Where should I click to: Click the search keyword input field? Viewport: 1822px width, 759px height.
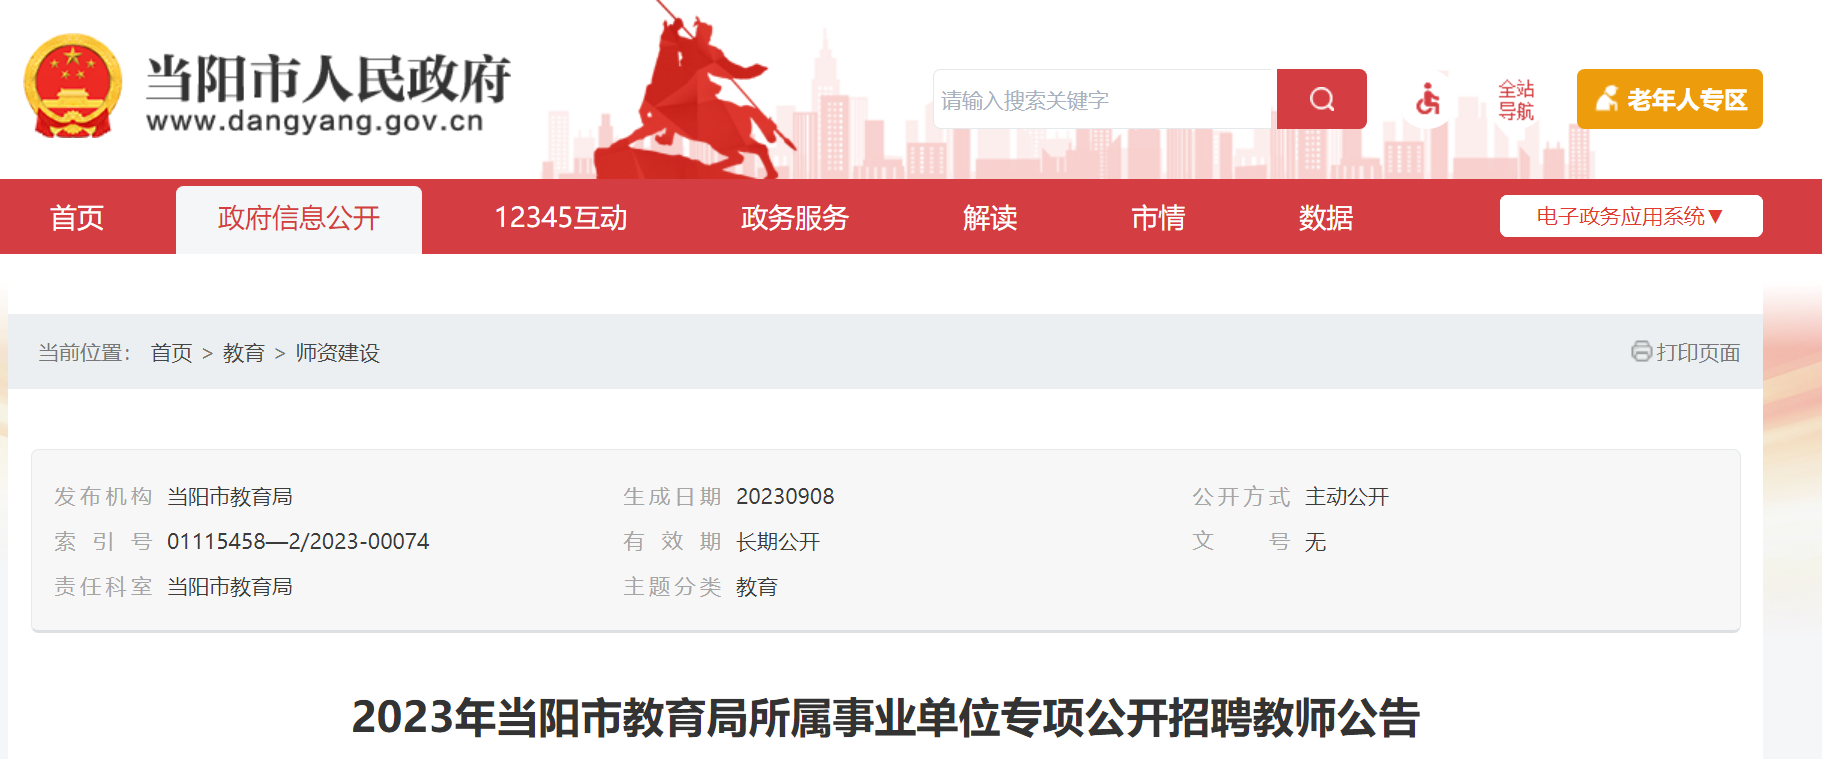click(x=1105, y=99)
